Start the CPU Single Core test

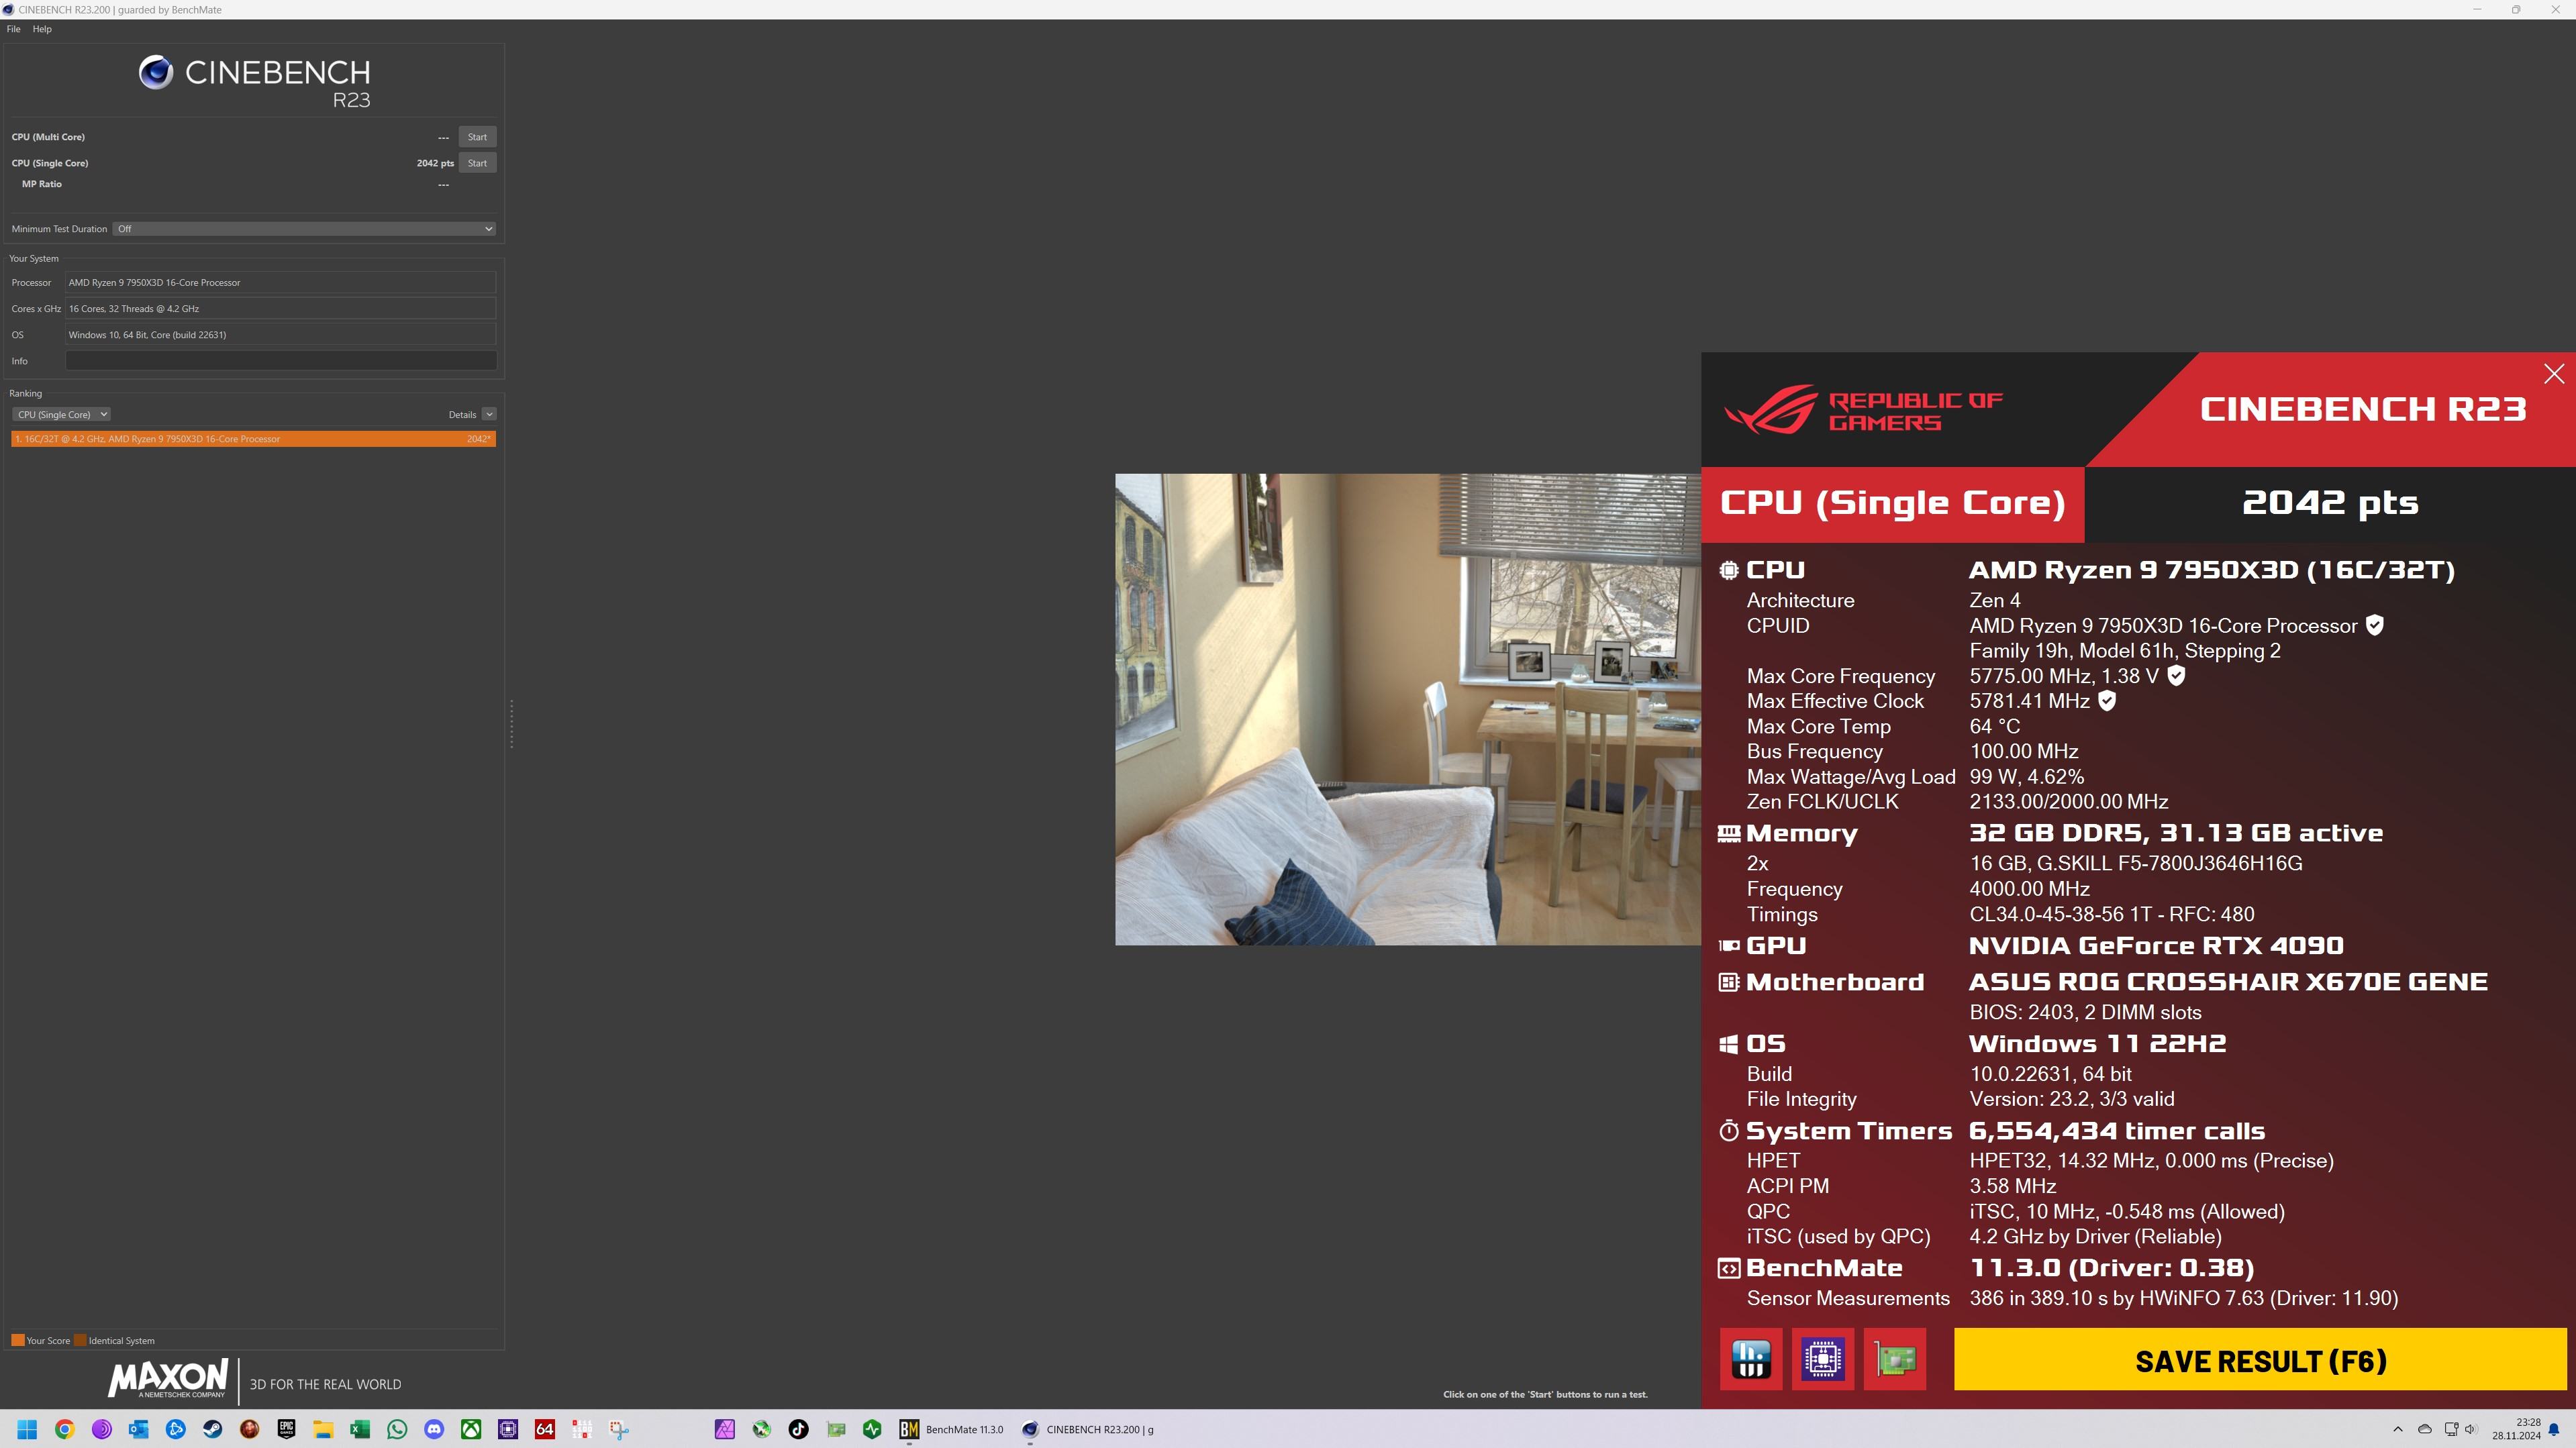pyautogui.click(x=477, y=163)
